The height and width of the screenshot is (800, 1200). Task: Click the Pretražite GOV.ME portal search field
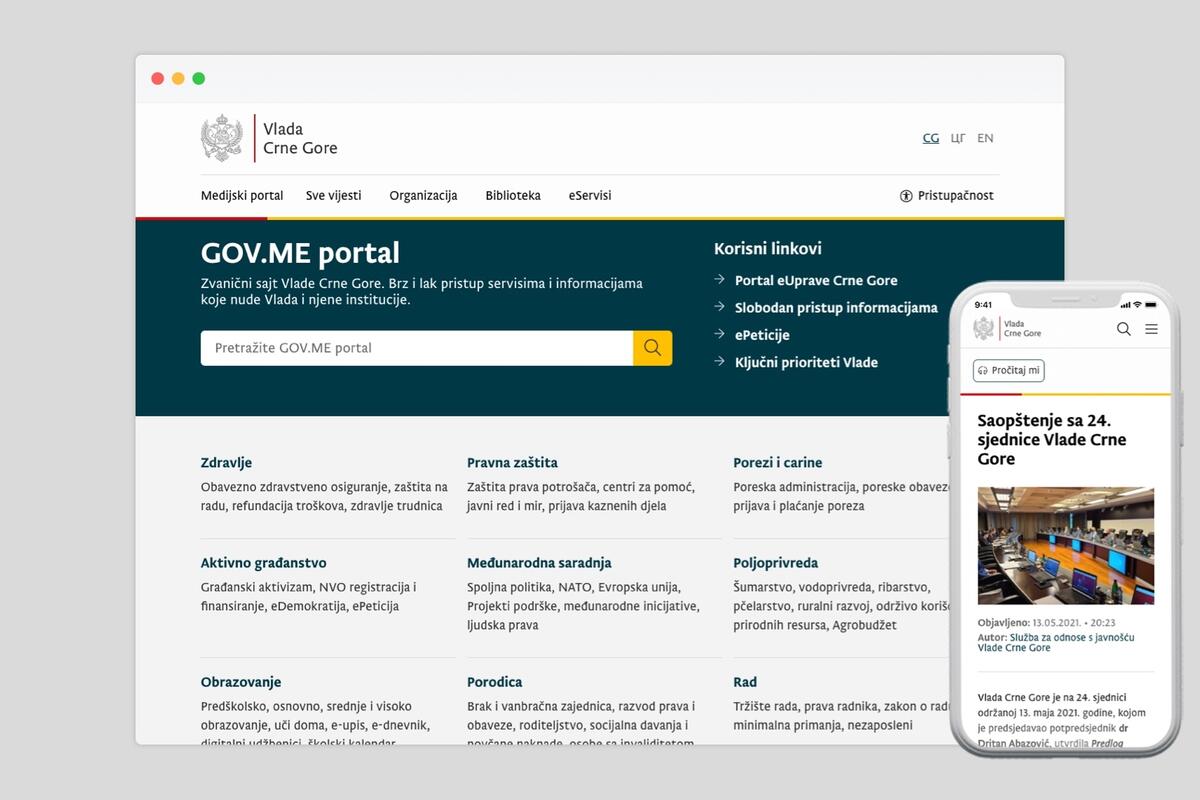click(x=416, y=348)
